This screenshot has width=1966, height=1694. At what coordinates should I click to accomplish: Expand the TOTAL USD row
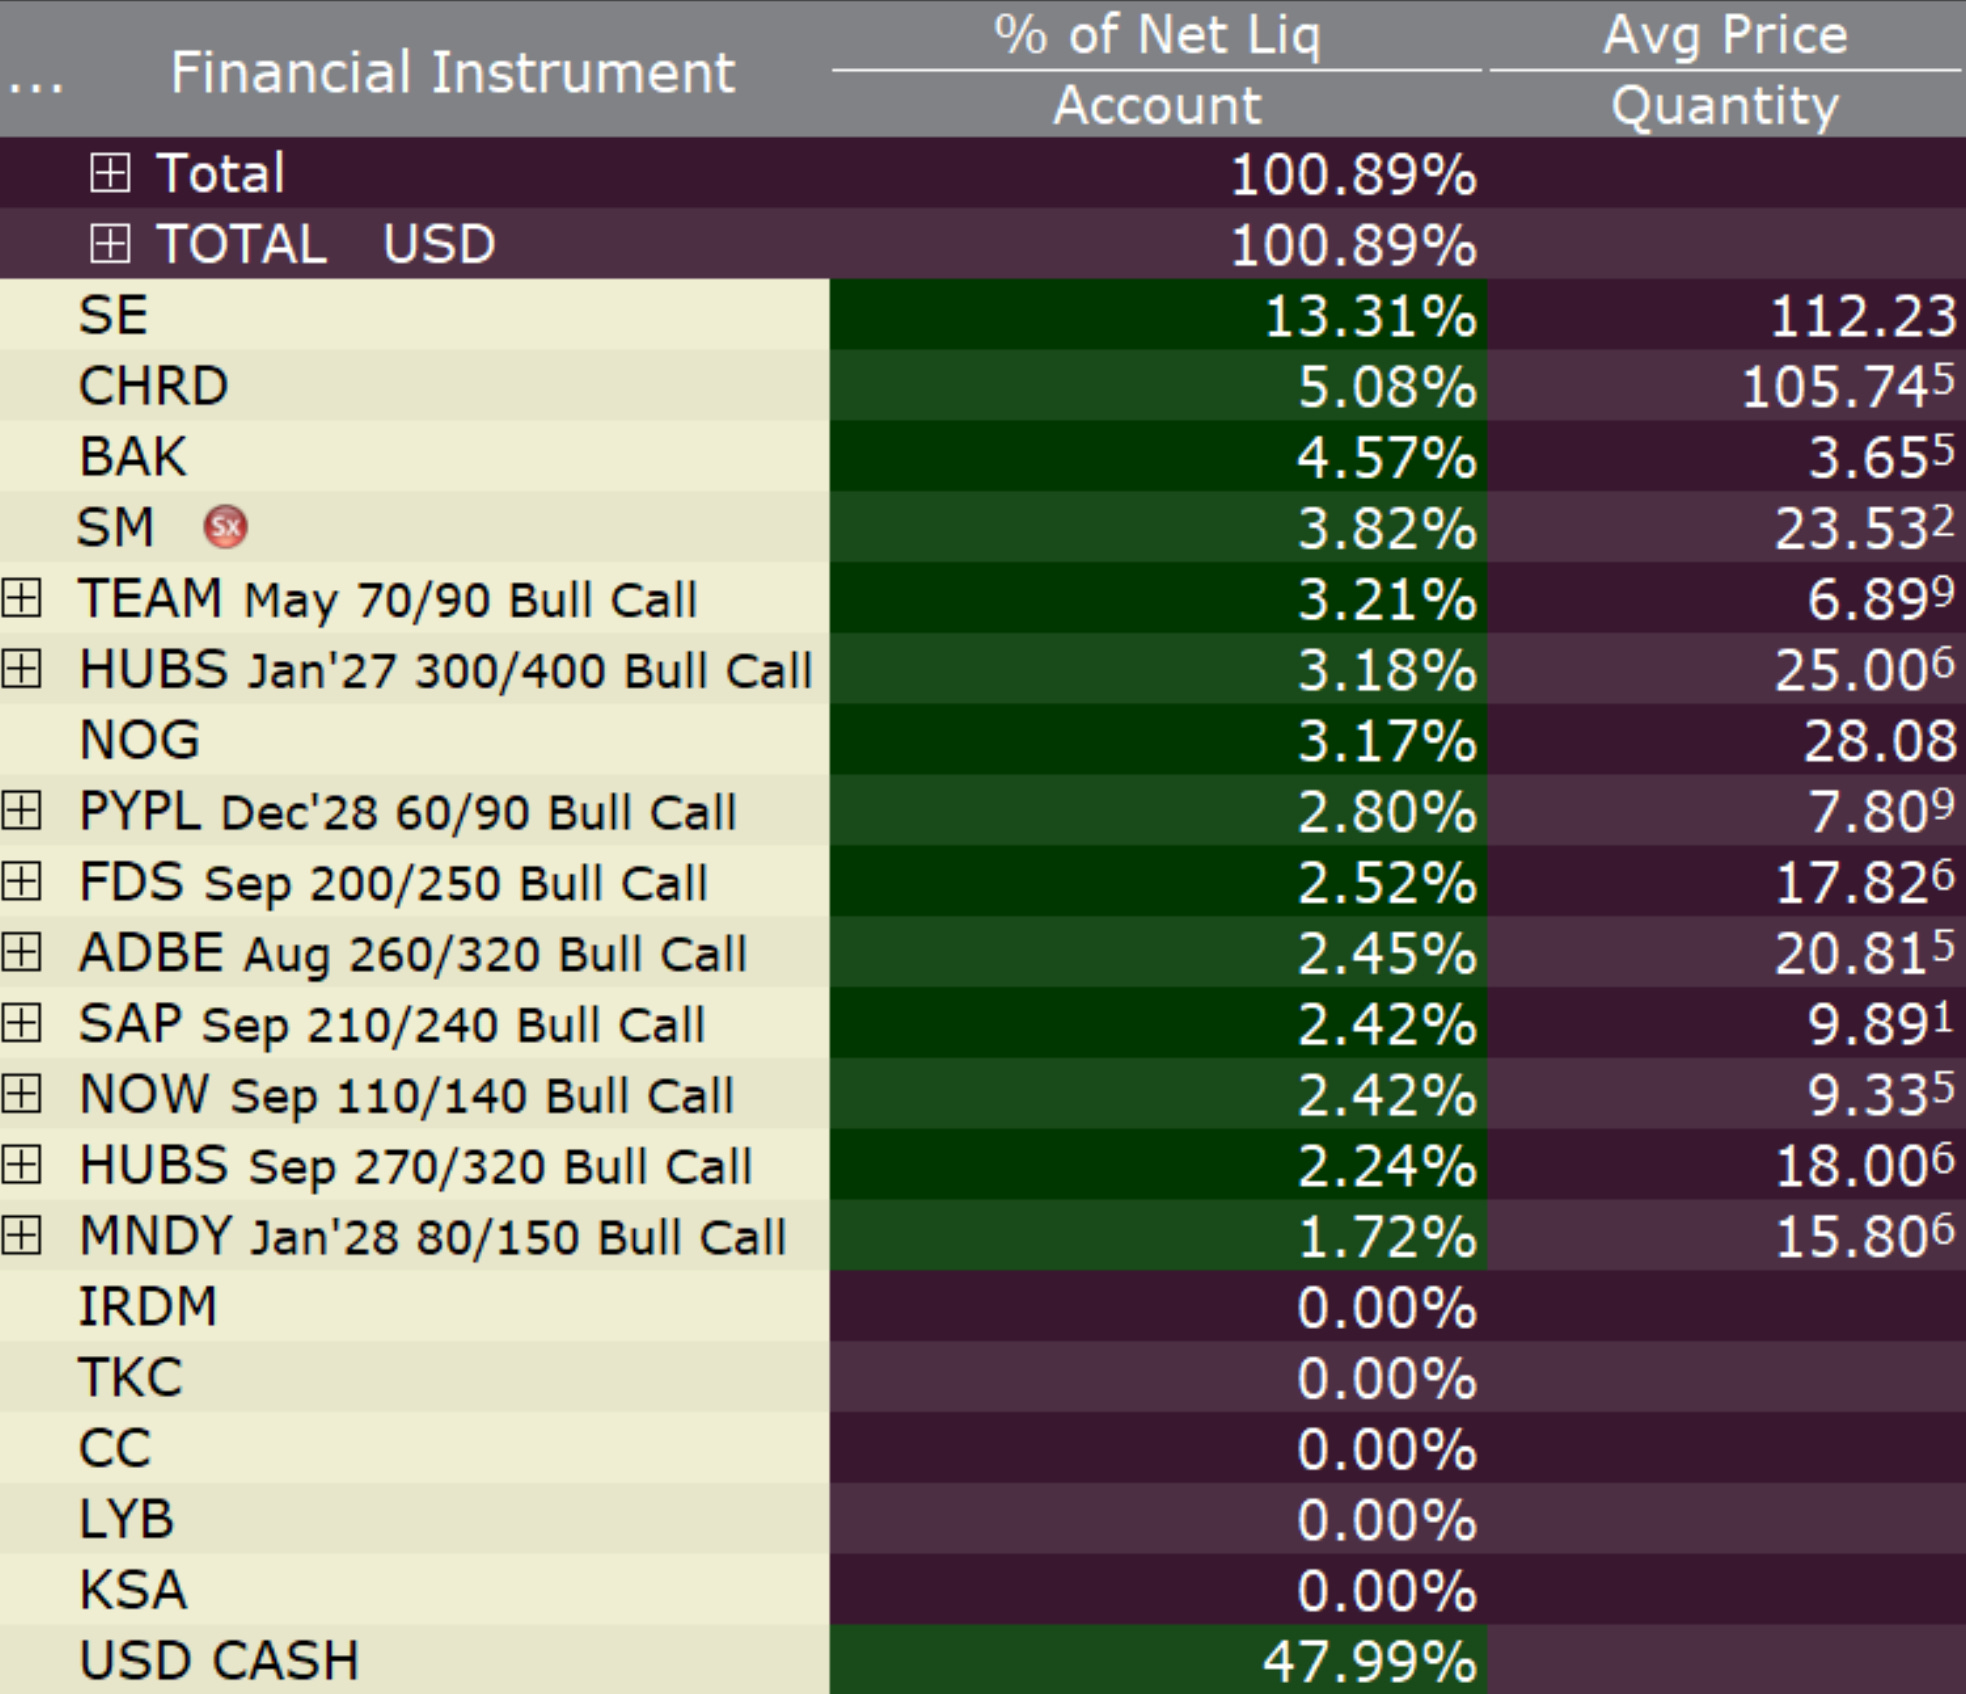coord(109,244)
